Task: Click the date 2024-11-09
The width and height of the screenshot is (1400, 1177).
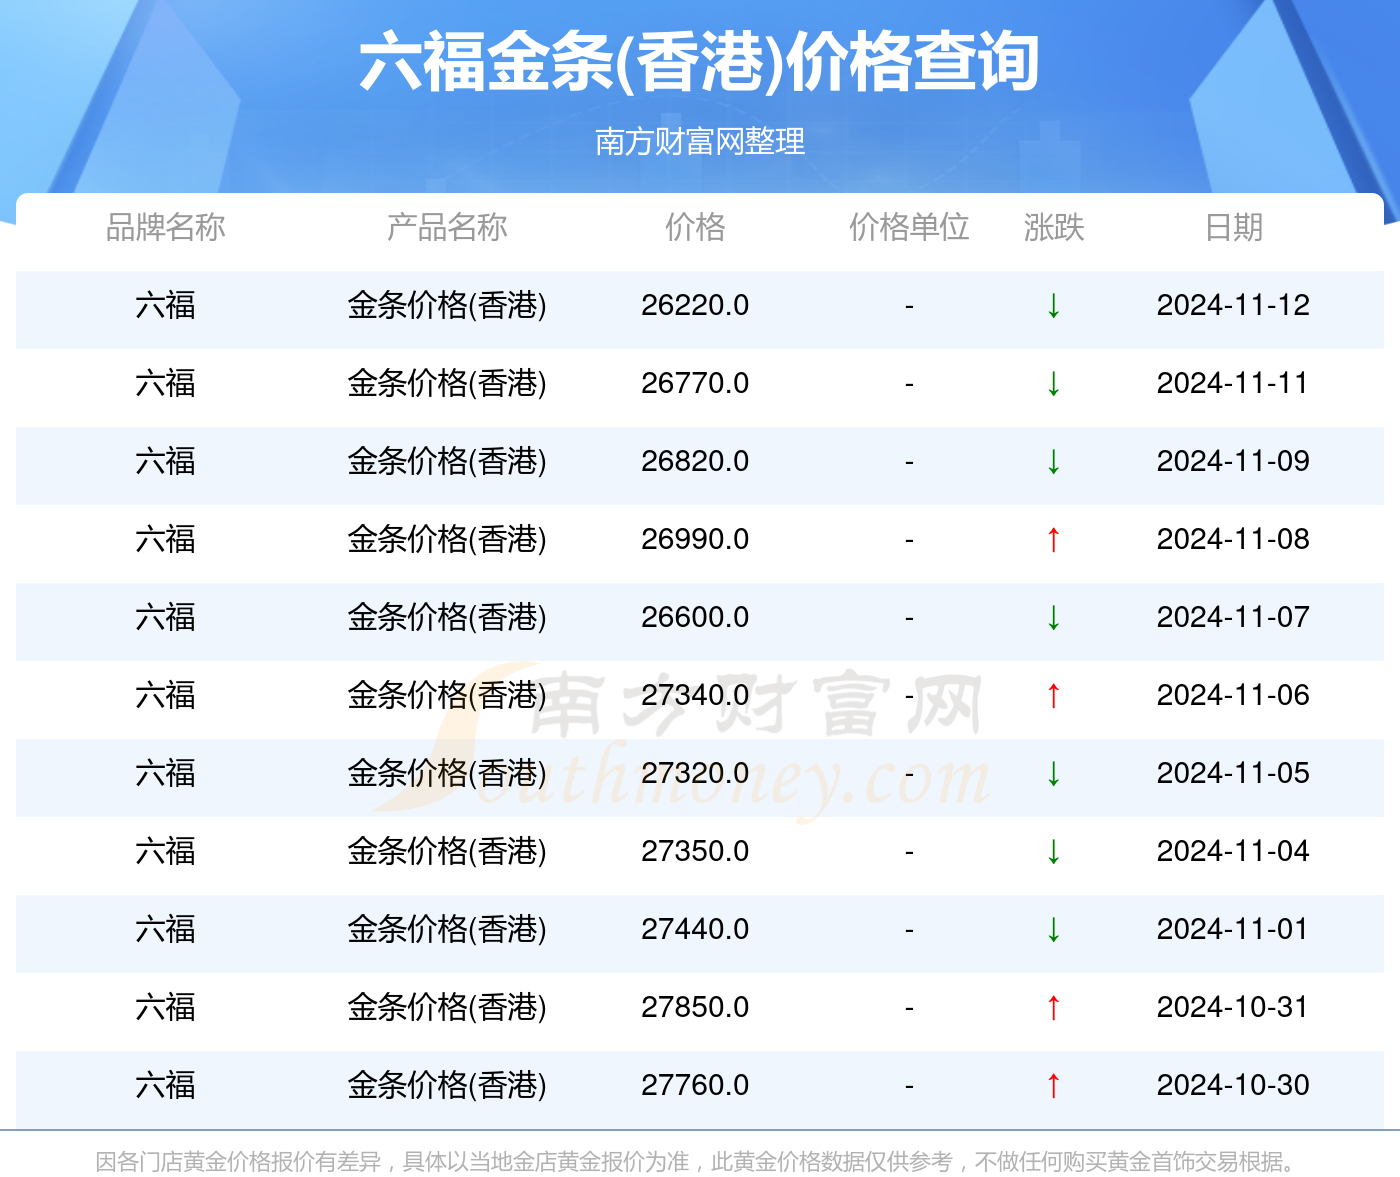Action: (1233, 461)
